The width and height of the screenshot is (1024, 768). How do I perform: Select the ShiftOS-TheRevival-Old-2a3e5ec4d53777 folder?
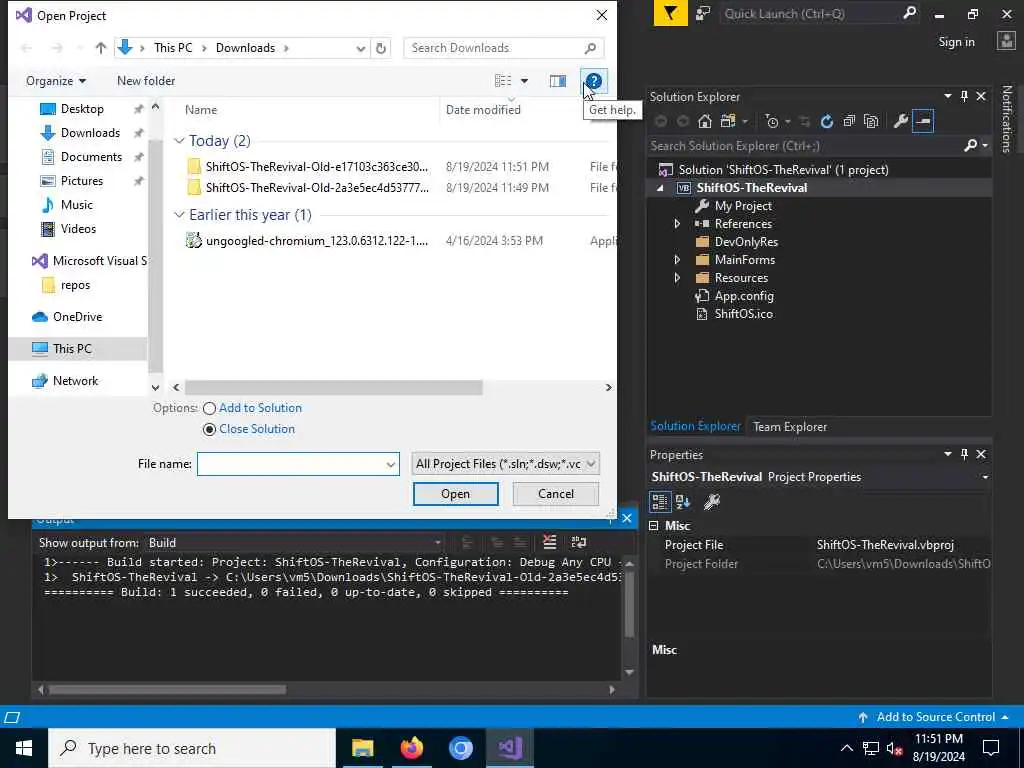point(317,187)
